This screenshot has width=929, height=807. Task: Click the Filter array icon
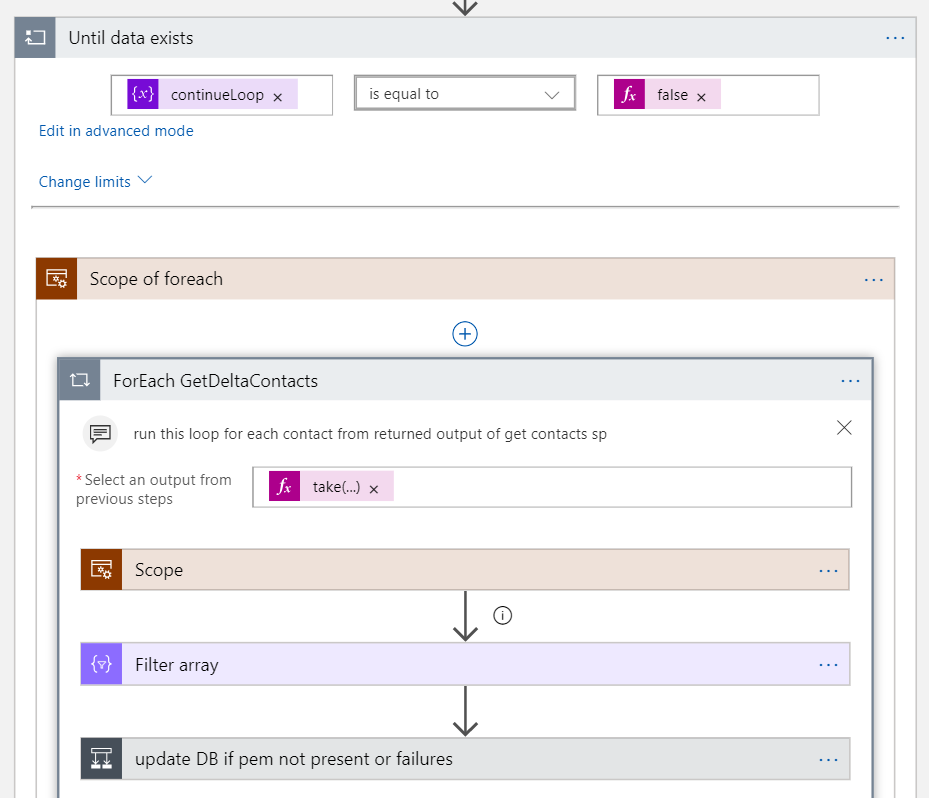tap(101, 665)
